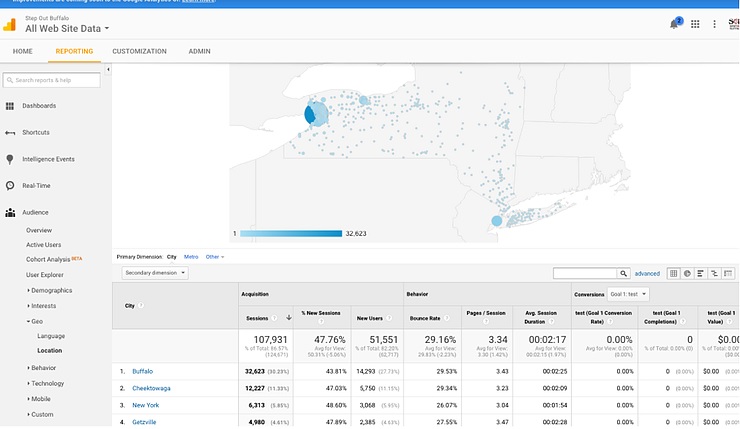Click the Google Analytics logo icon

(x=9, y=24)
